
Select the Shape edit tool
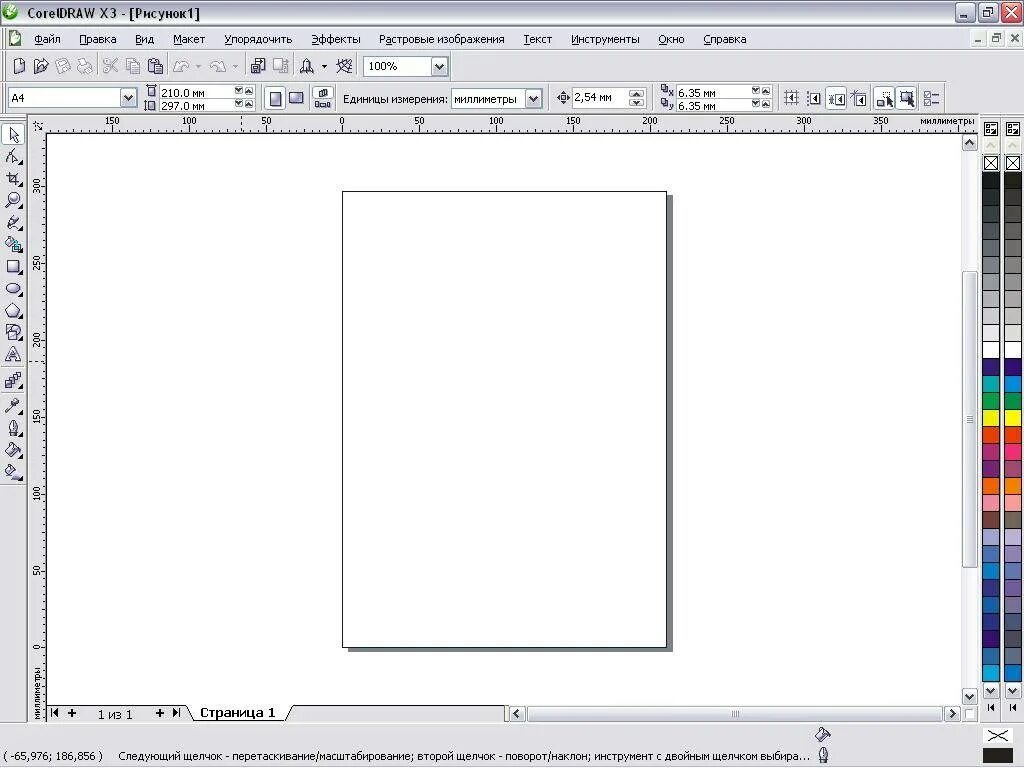coord(13,157)
